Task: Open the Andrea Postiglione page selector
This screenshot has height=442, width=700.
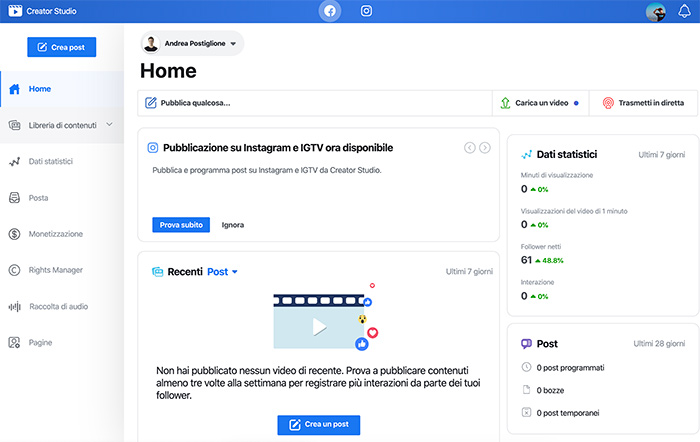Action: click(x=192, y=43)
